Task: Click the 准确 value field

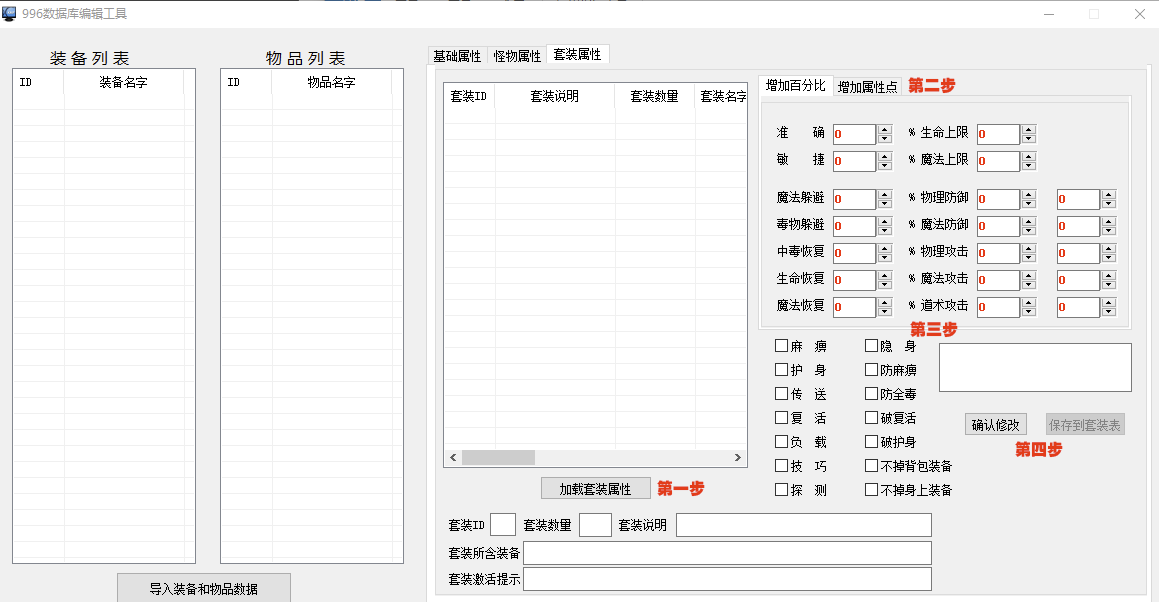Action: pyautogui.click(x=854, y=134)
